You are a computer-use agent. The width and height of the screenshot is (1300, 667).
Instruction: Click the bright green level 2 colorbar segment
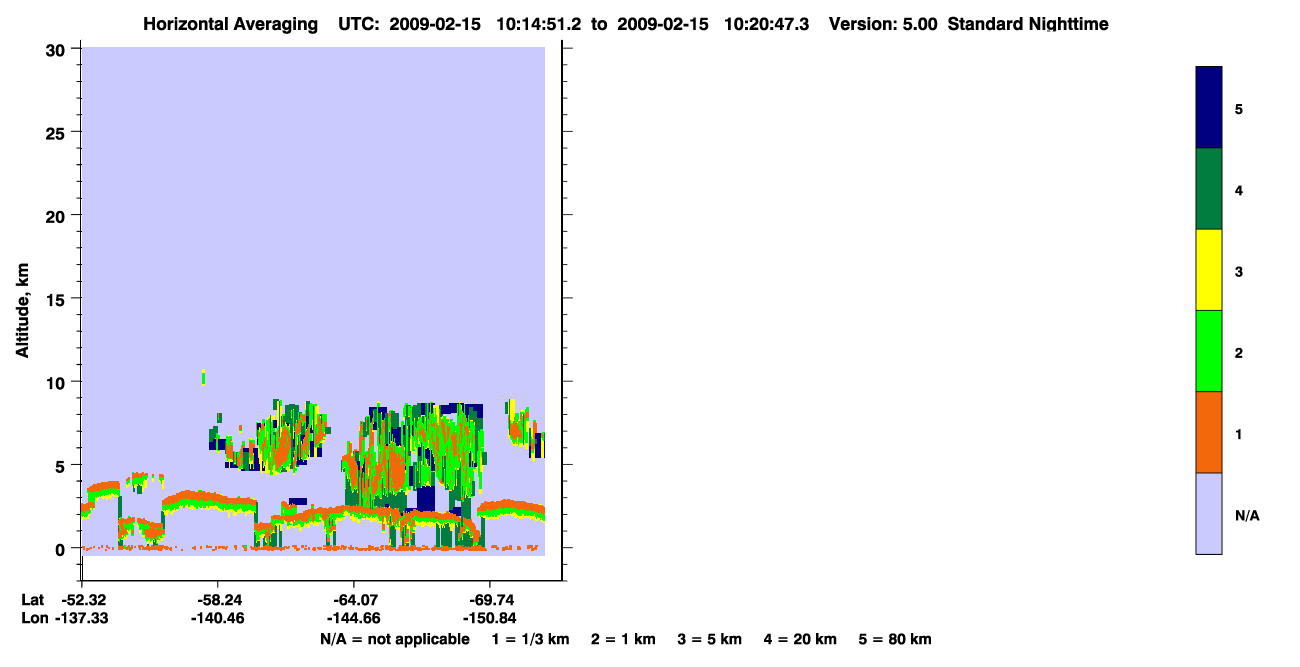pos(1209,351)
